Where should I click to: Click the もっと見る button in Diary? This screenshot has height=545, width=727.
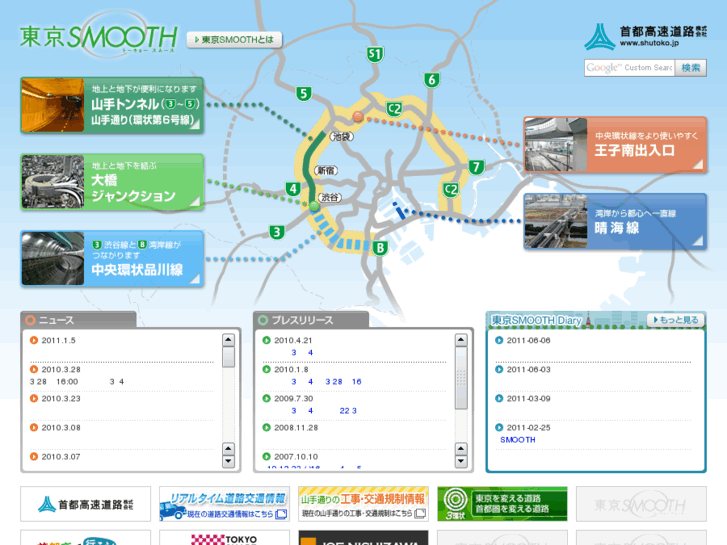coord(676,320)
